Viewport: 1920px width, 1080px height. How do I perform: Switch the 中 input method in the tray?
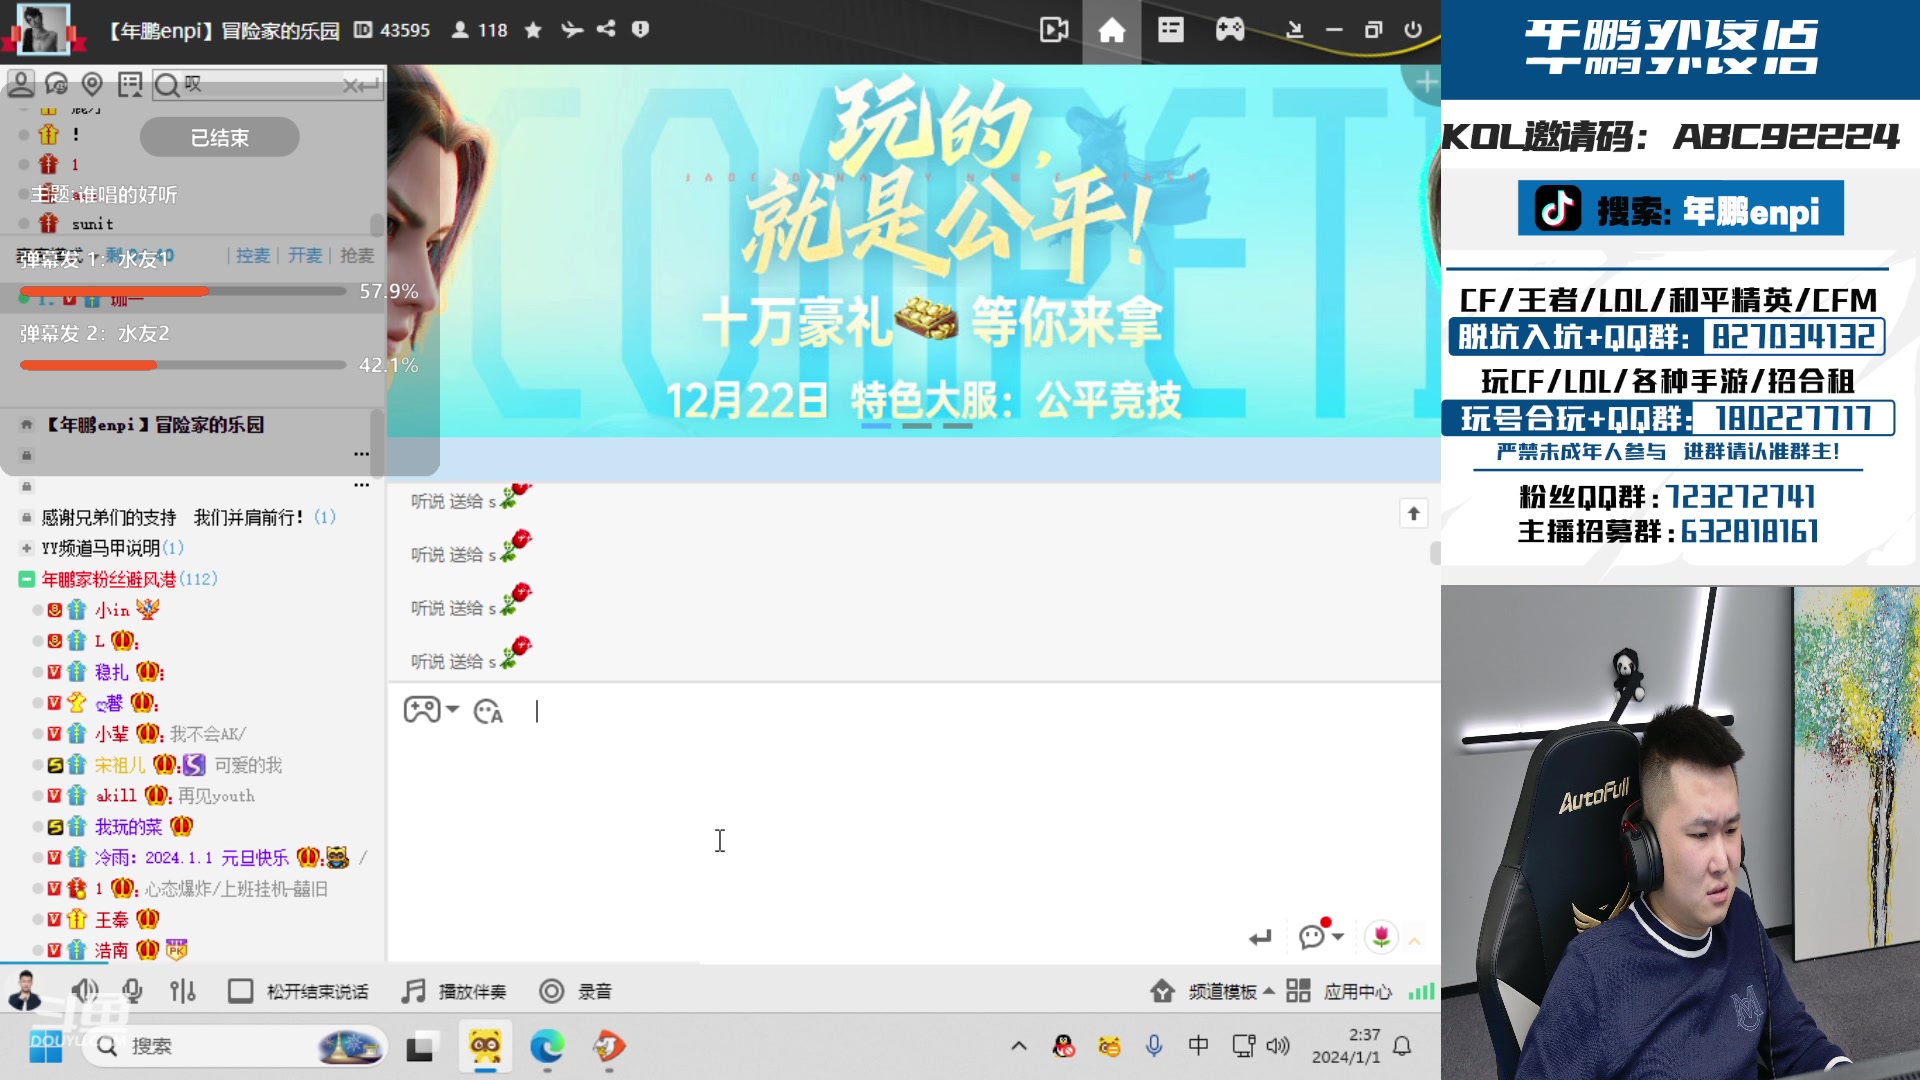coord(1198,1046)
